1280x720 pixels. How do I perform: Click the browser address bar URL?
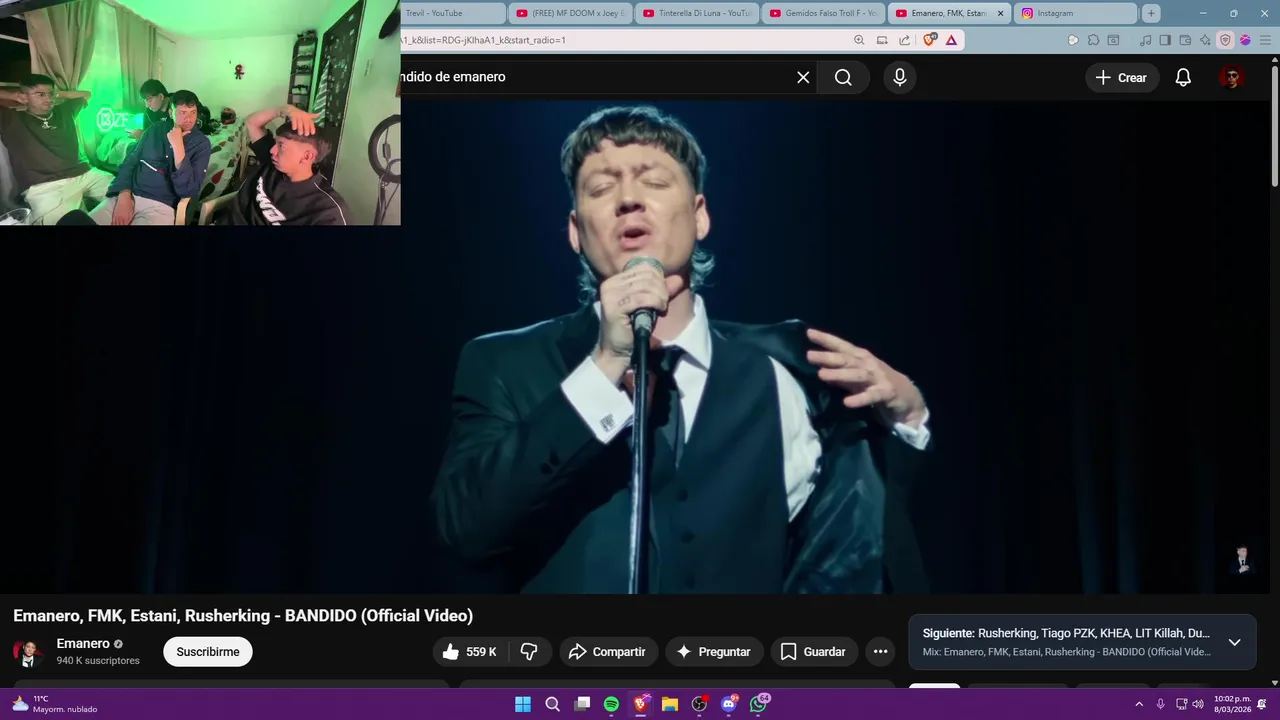point(482,40)
